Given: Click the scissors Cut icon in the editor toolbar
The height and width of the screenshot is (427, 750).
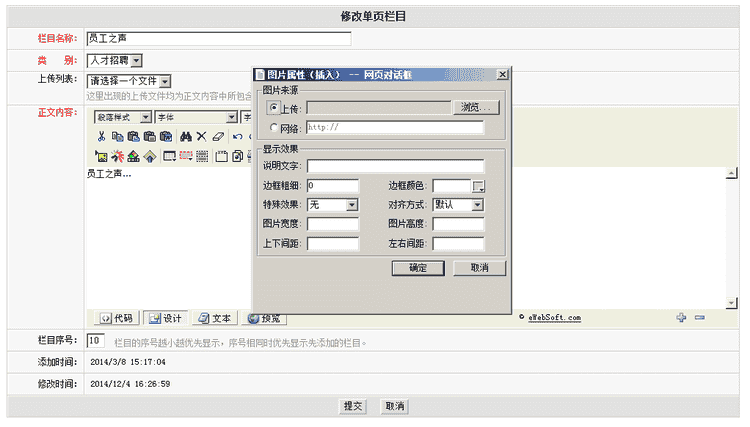Looking at the screenshot, I should (x=101, y=137).
